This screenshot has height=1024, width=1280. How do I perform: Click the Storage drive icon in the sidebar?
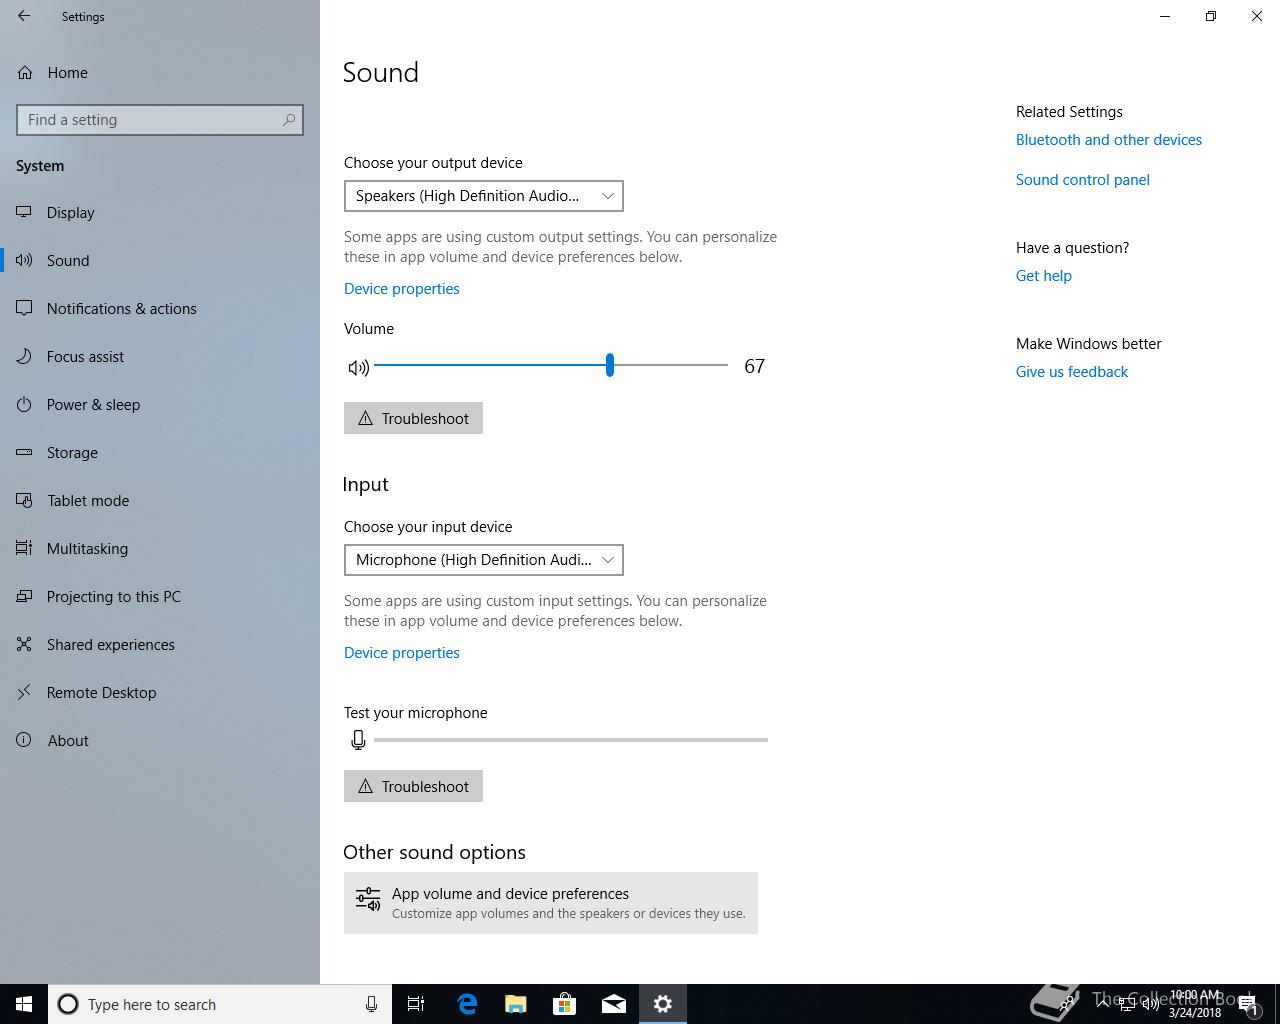click(x=25, y=453)
